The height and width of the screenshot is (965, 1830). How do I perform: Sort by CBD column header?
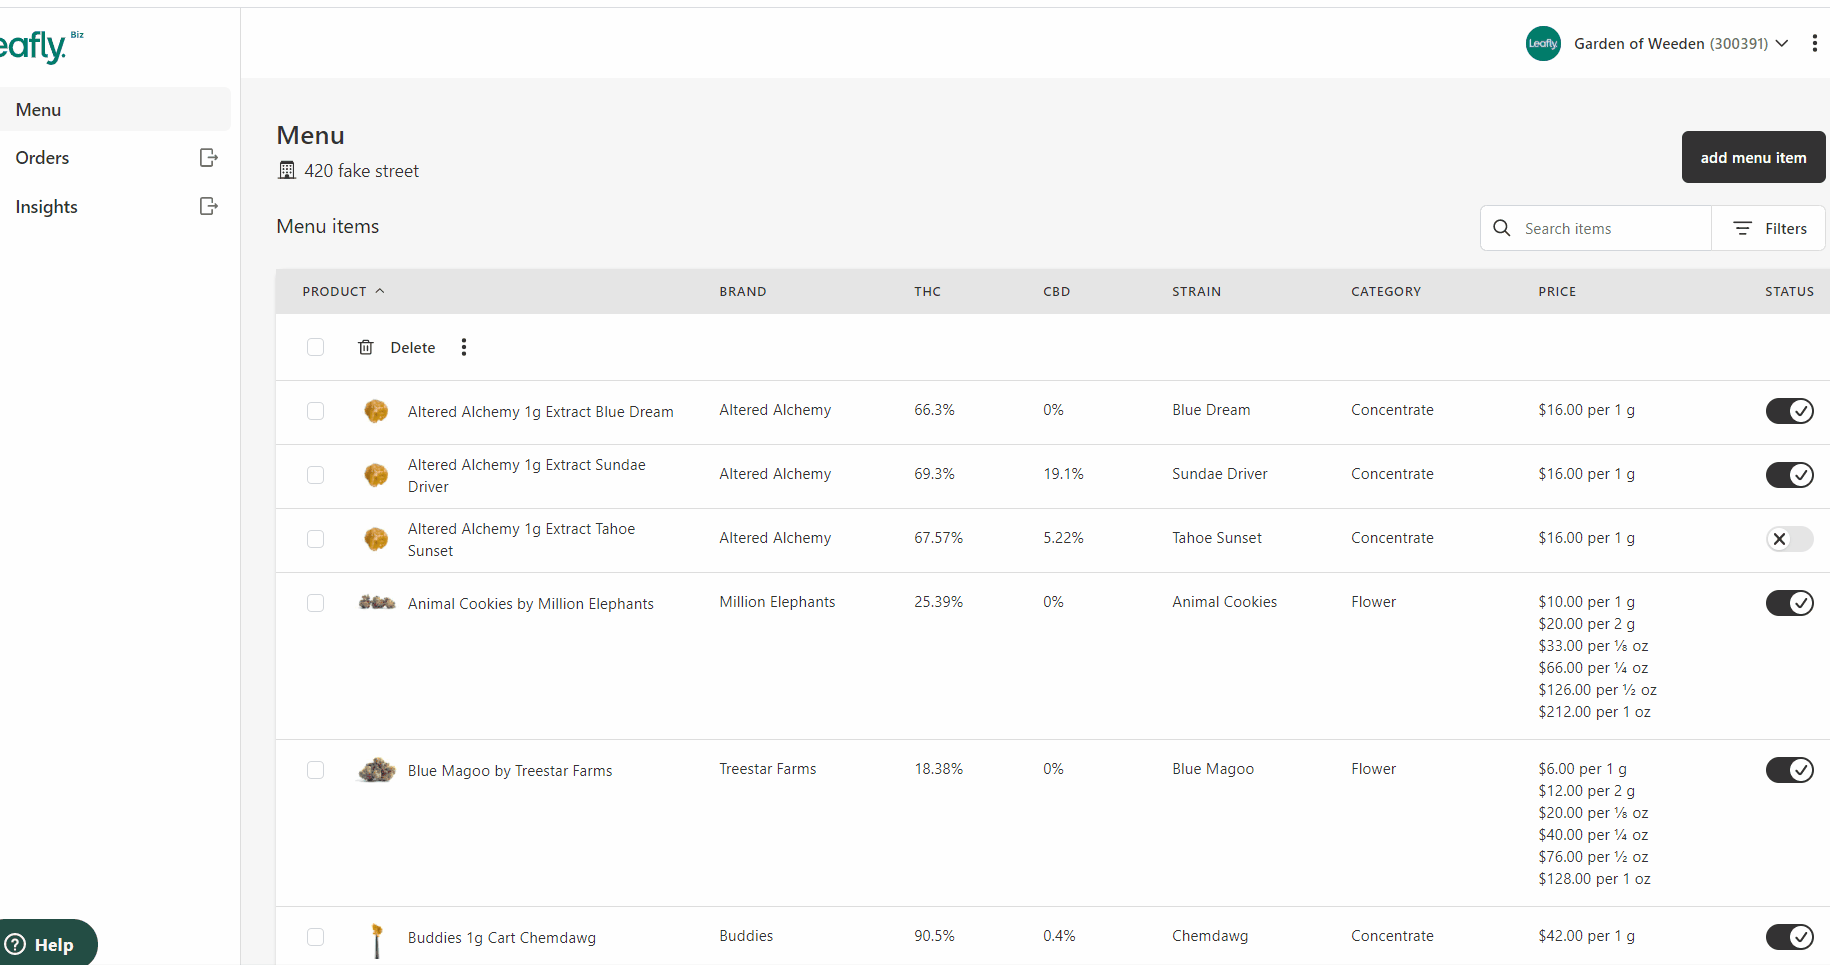coord(1056,291)
